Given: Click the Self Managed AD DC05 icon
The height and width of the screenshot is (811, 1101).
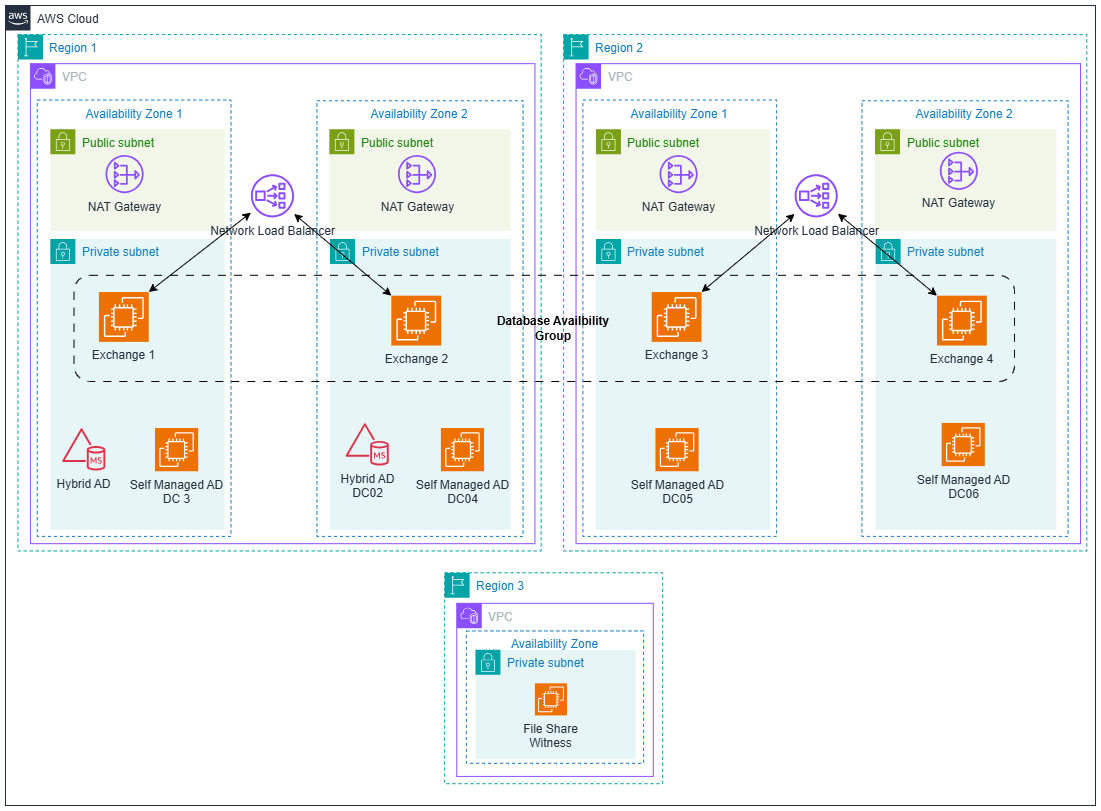Looking at the screenshot, I should (677, 449).
